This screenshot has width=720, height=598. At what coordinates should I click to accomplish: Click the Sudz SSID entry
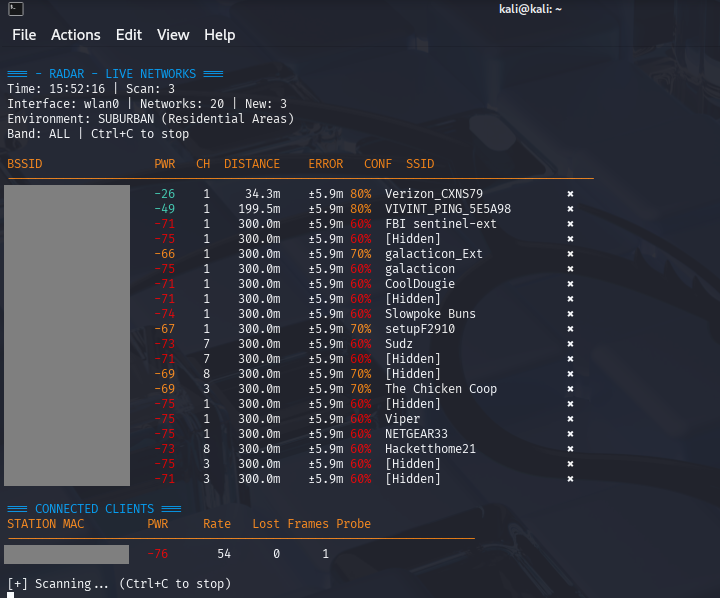[x=399, y=344]
